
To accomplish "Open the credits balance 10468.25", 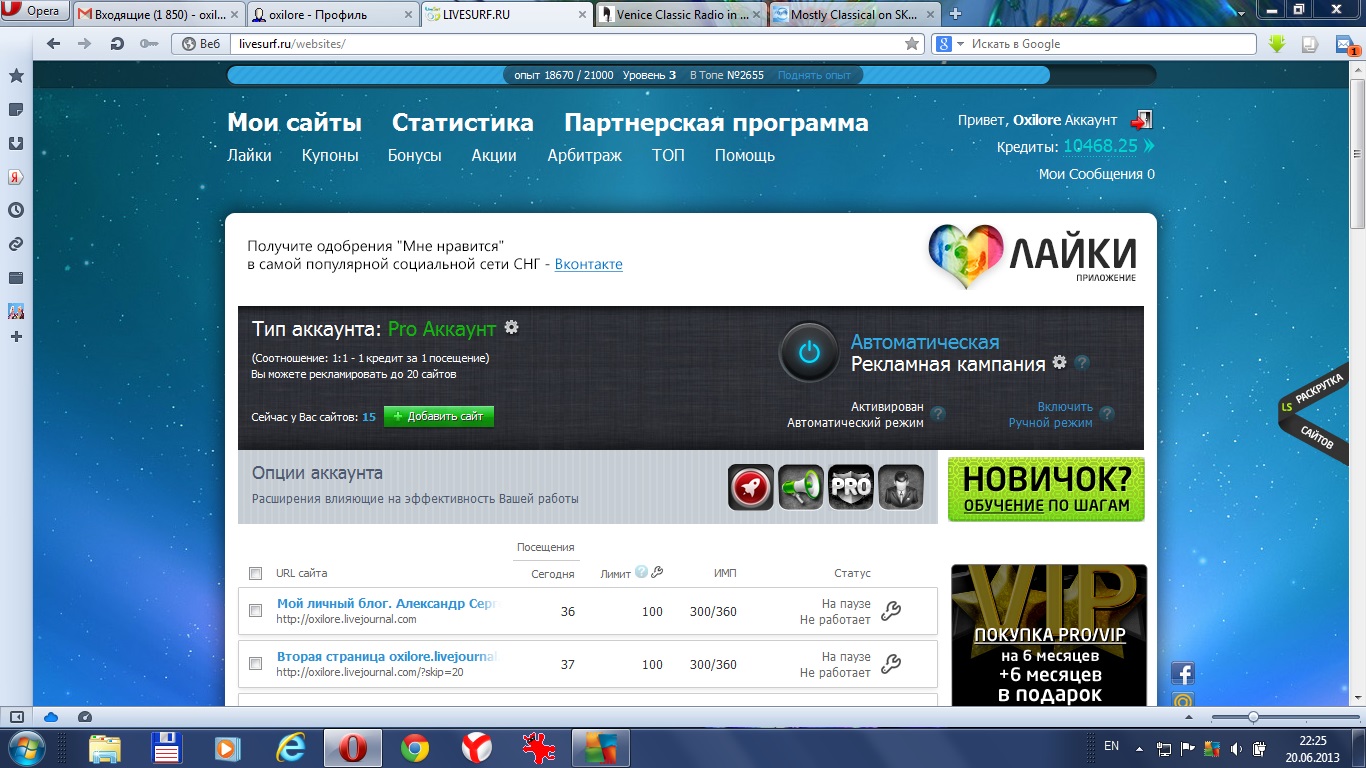I will point(1100,146).
